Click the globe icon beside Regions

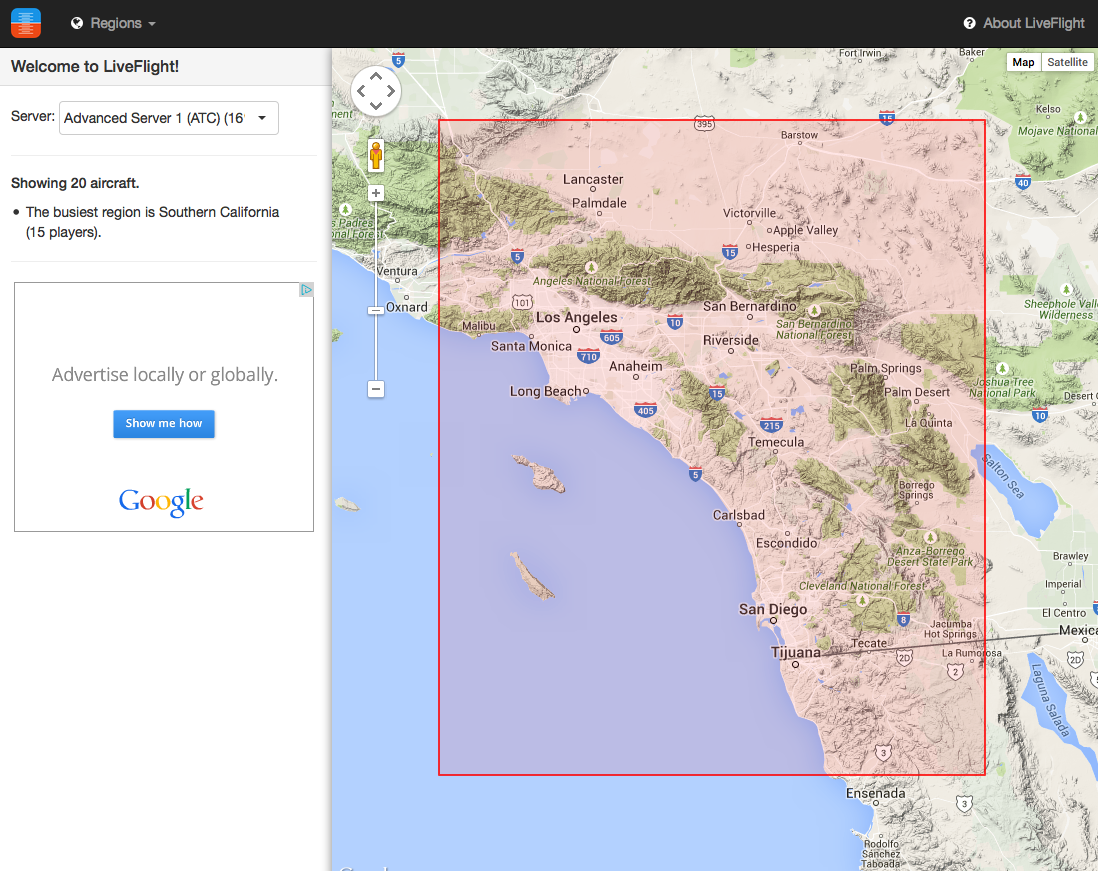77,23
